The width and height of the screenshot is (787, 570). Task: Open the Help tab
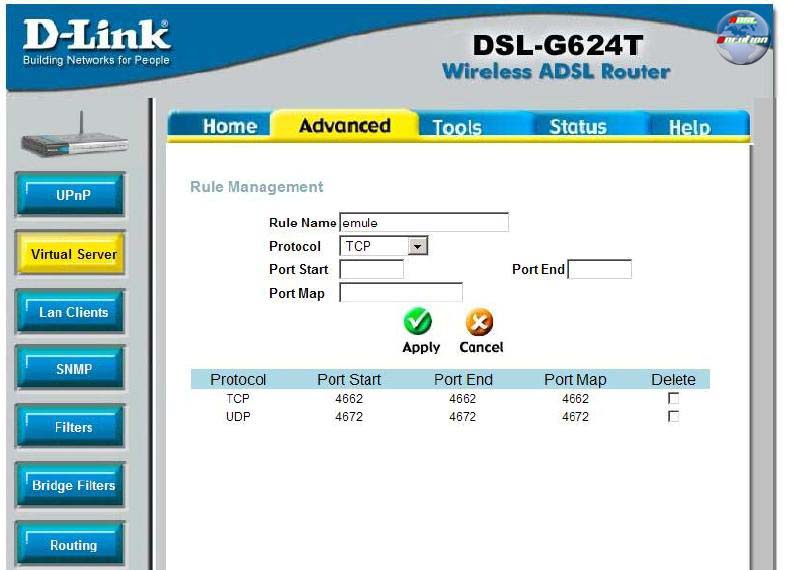coord(690,127)
